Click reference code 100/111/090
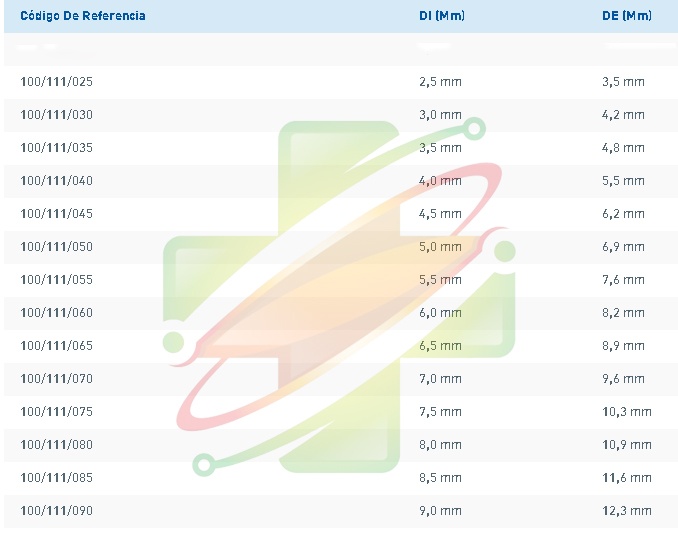678x533 pixels. point(57,511)
